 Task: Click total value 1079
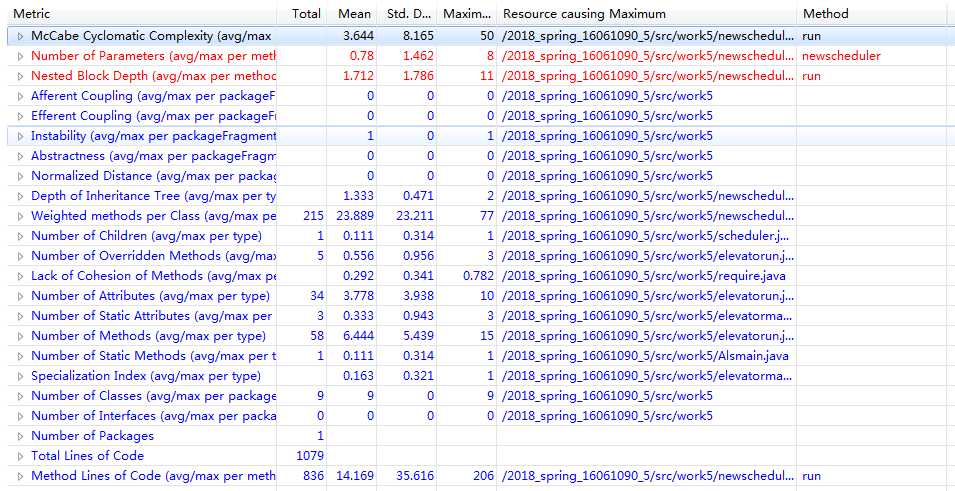[x=309, y=456]
